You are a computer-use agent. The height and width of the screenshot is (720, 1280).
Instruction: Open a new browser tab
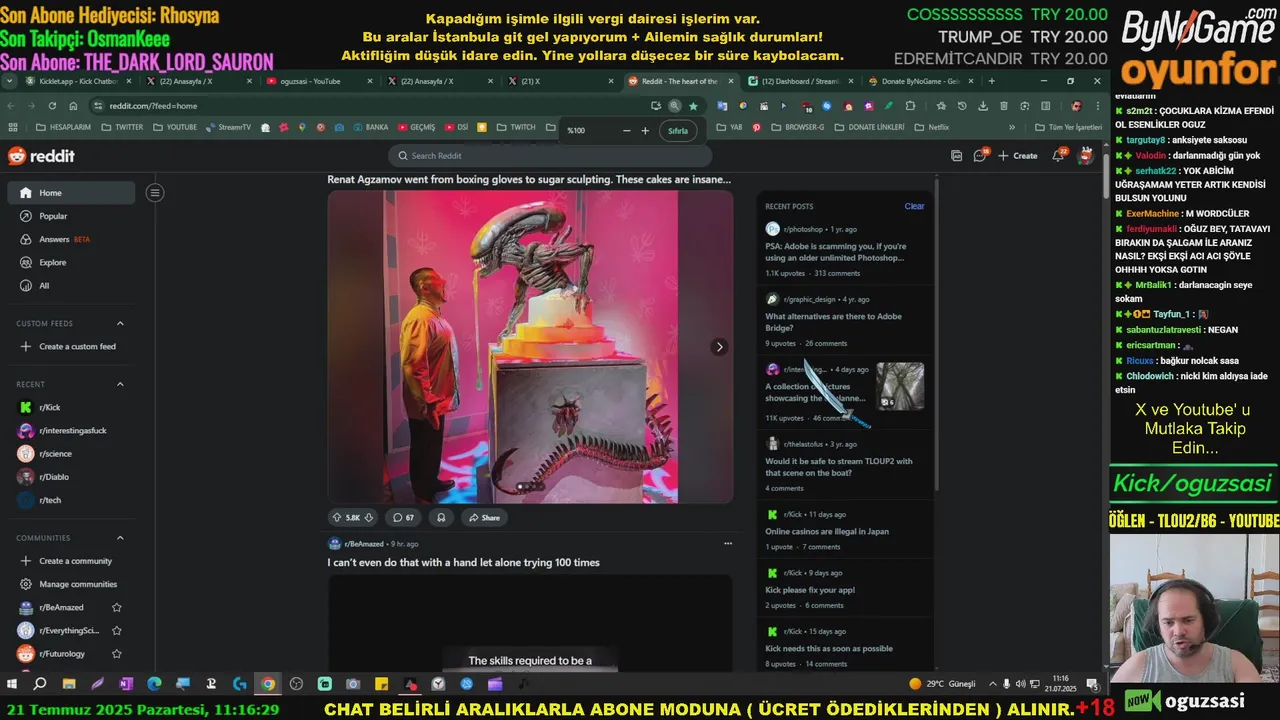coord(991,81)
